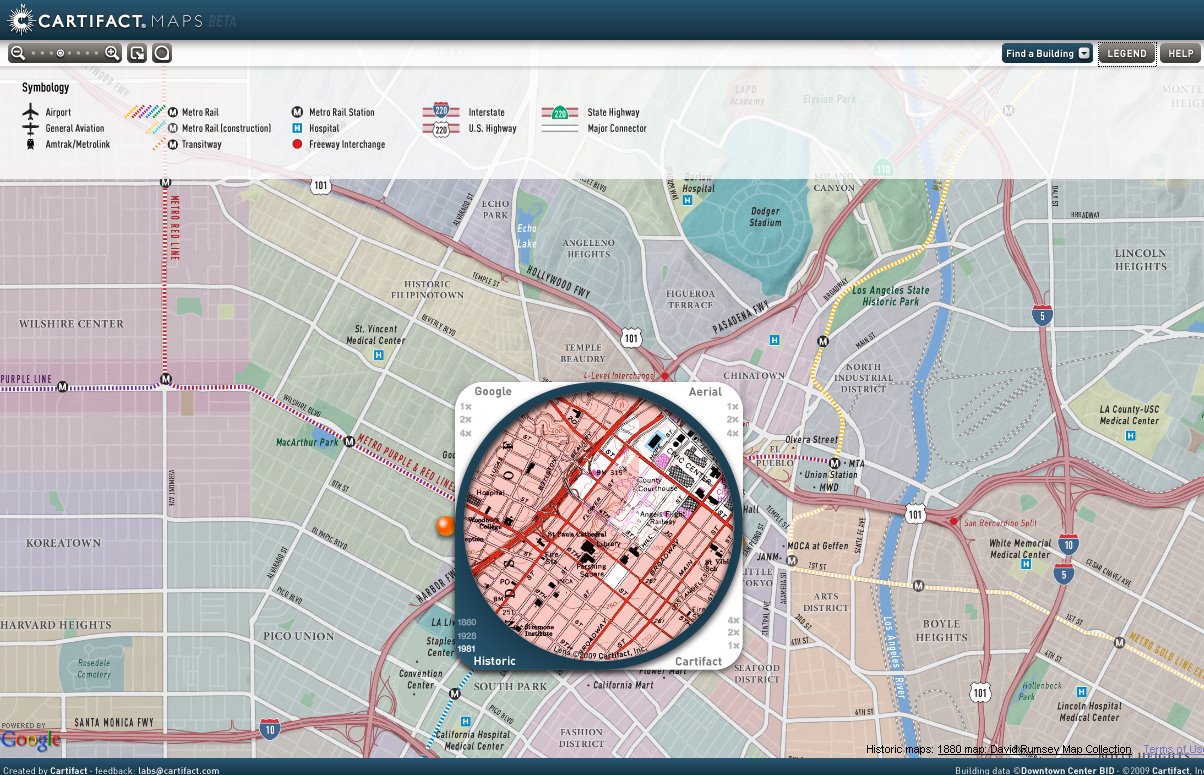Open the Google logo in the corner
The width and height of the screenshot is (1204, 775).
31,741
